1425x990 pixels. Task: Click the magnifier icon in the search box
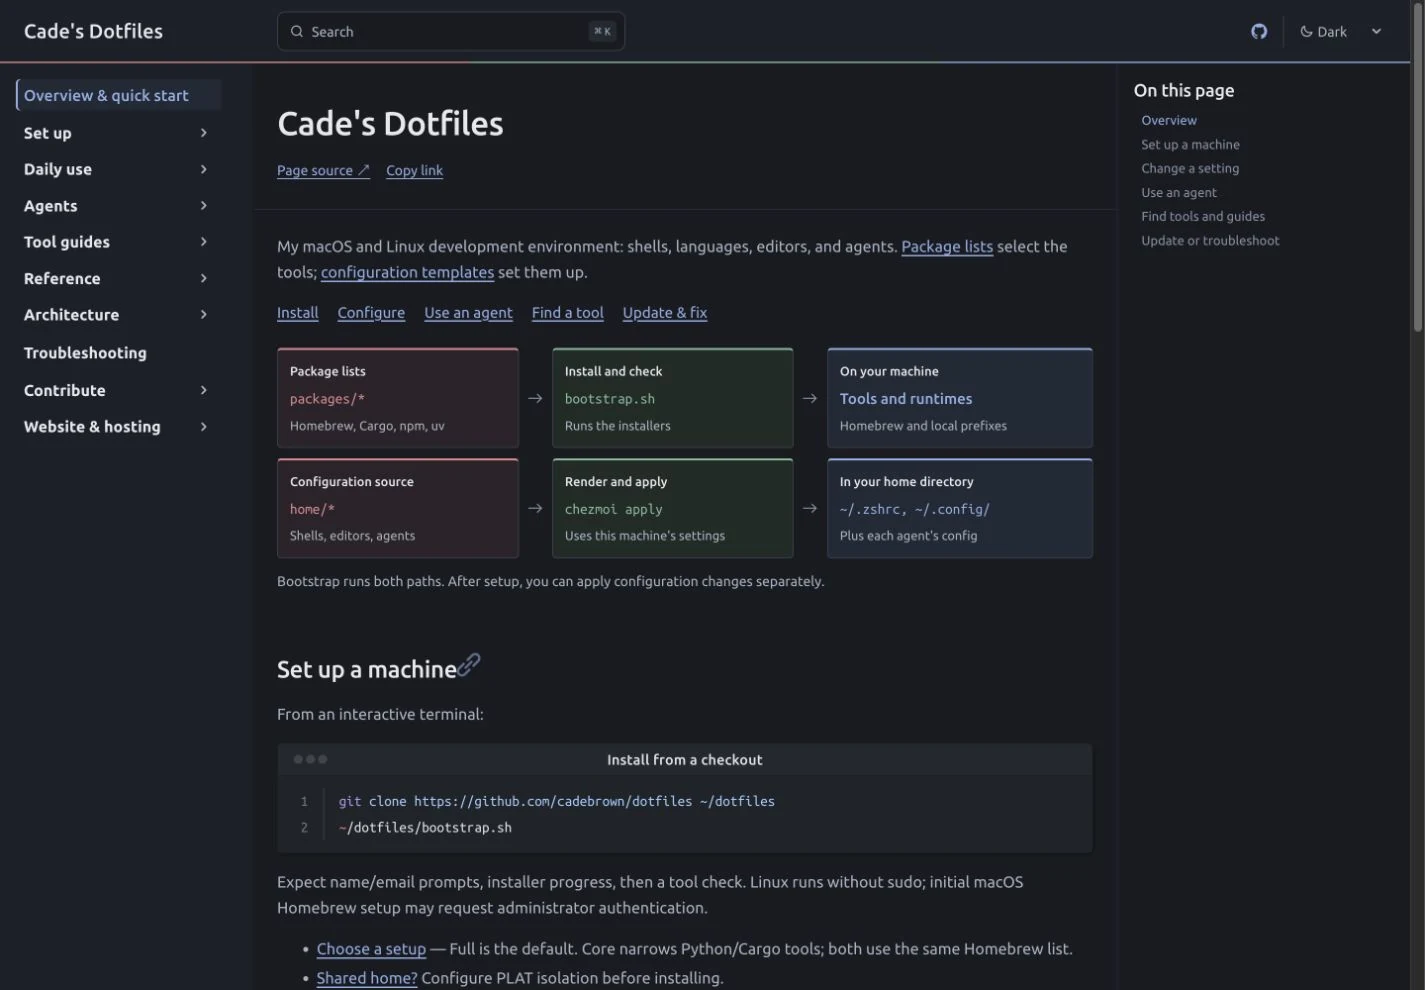click(297, 31)
